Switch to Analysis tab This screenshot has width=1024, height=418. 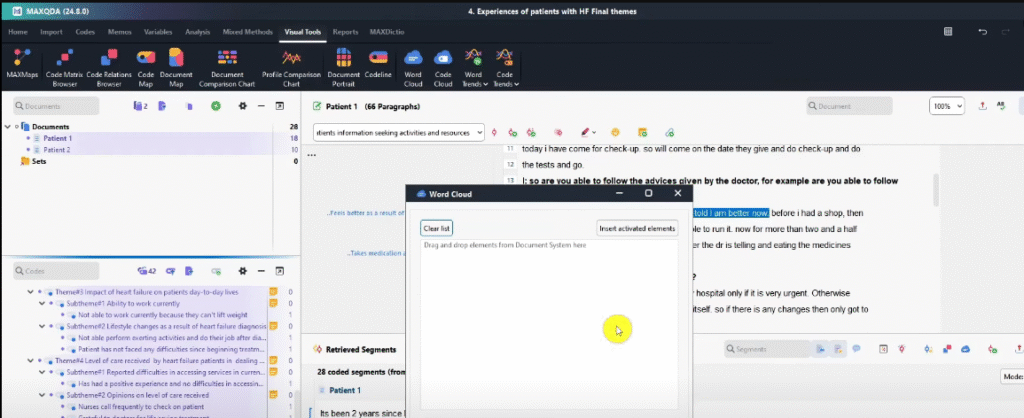[198, 31]
